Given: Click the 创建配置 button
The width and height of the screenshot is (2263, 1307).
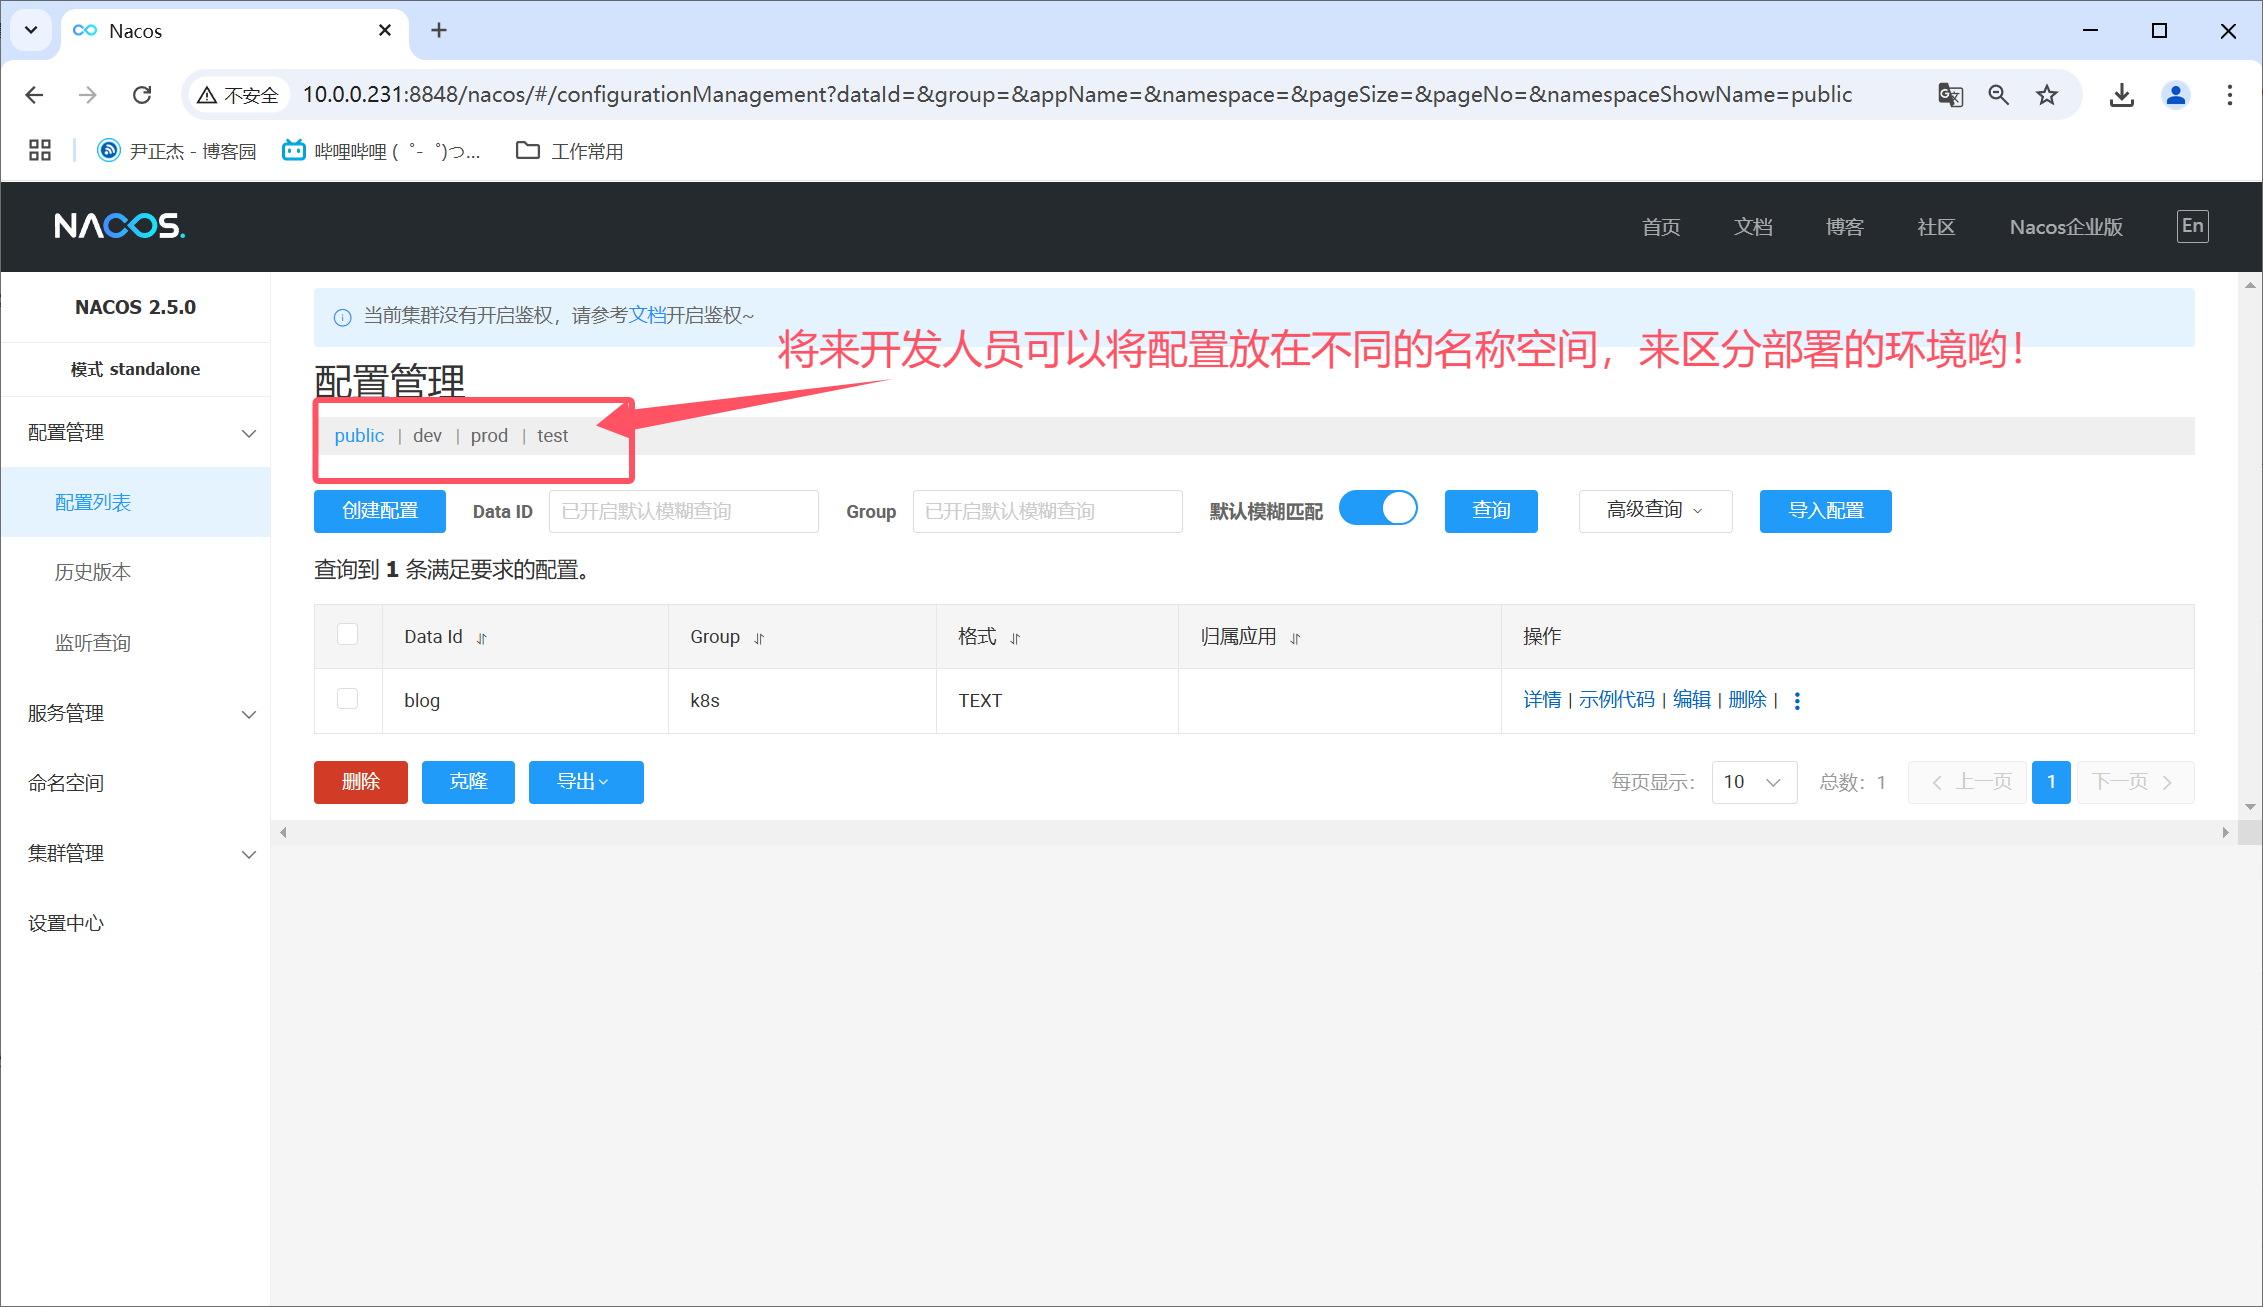Looking at the screenshot, I should tap(380, 511).
